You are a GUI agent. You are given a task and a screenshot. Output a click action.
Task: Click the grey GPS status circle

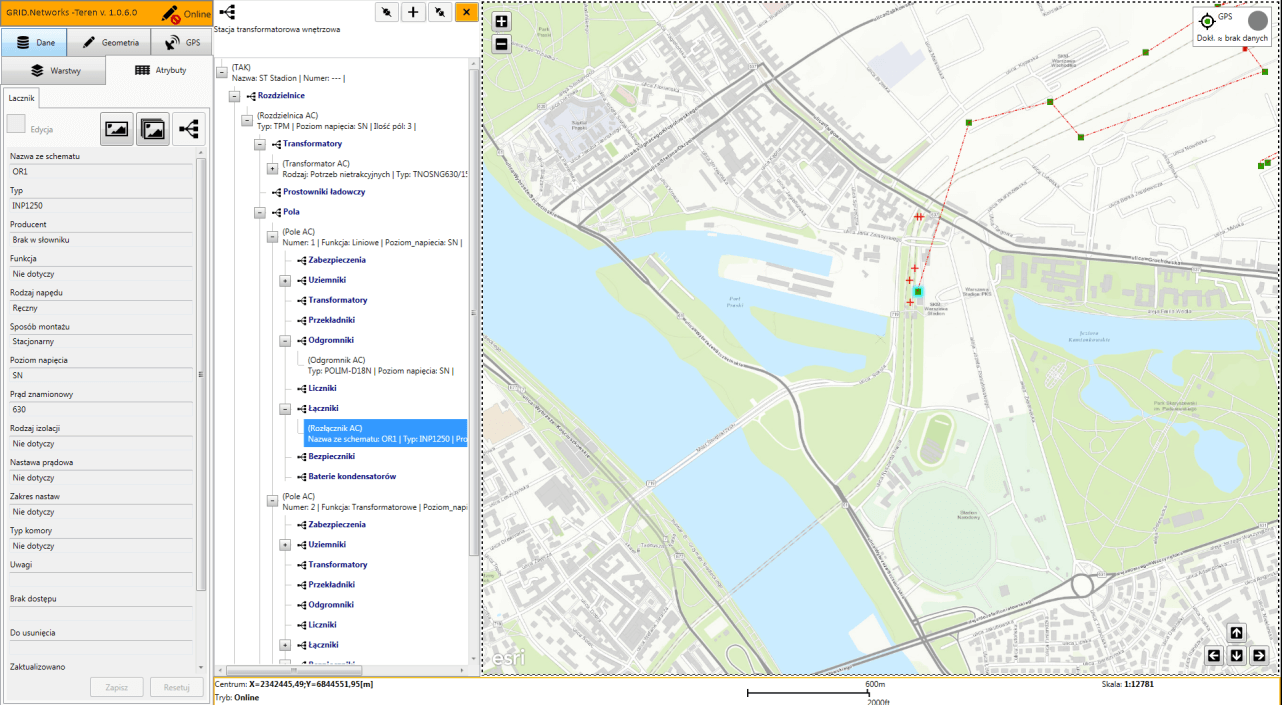coord(1258,21)
